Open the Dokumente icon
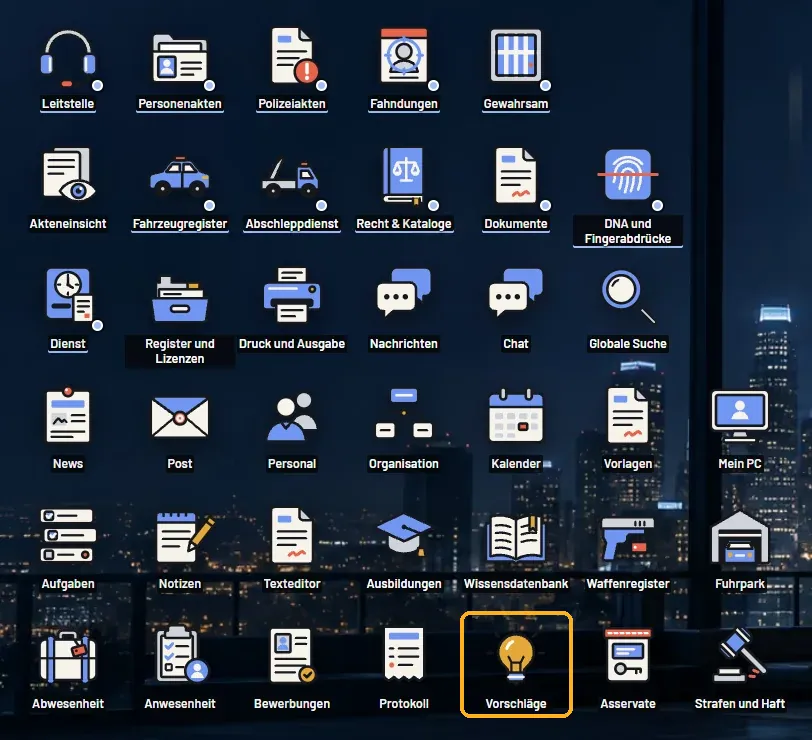The image size is (812, 740). pos(516,176)
